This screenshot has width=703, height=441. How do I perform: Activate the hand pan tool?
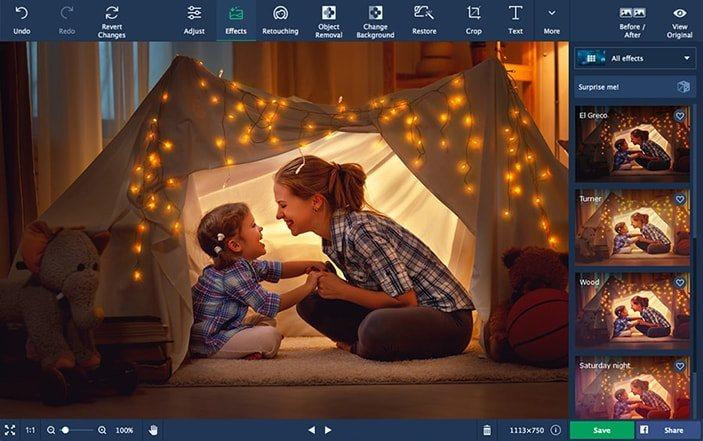(154, 430)
